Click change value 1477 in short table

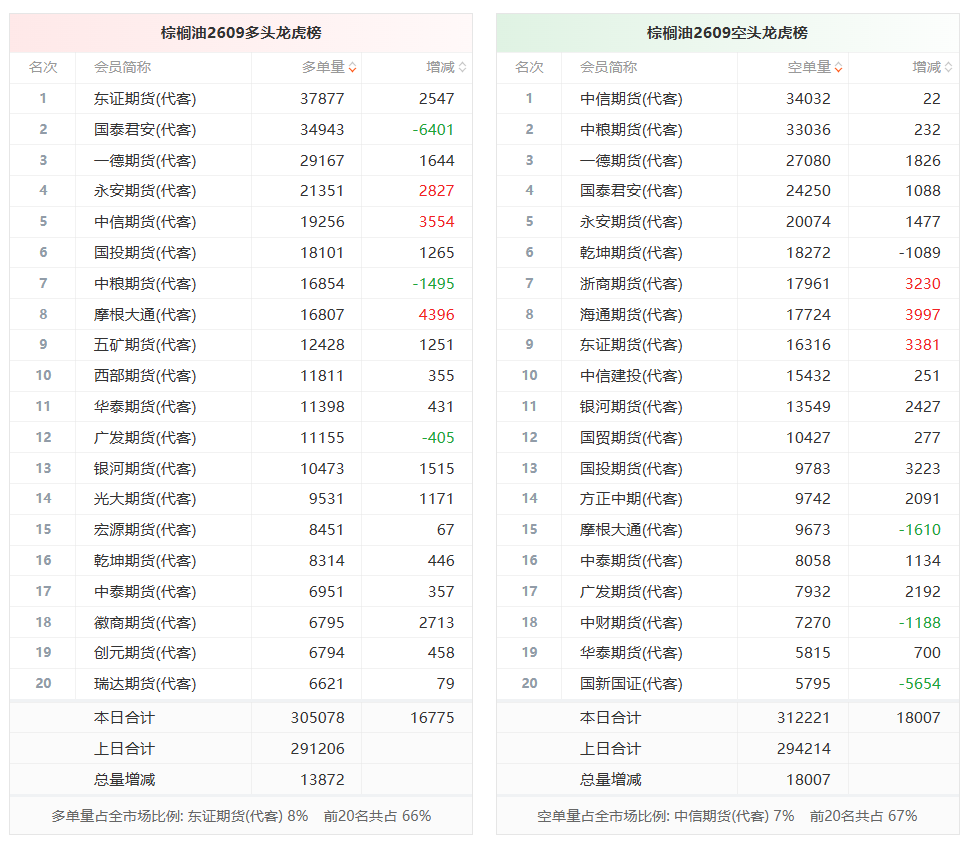pyautogui.click(x=923, y=222)
